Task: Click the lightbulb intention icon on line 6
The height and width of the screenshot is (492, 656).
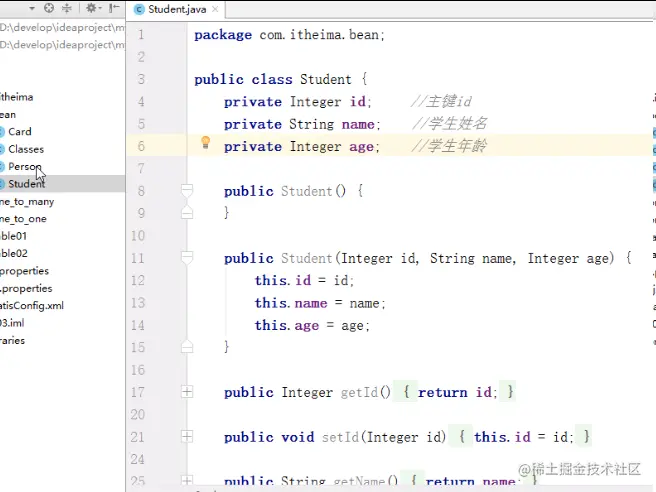Action: coord(205,143)
